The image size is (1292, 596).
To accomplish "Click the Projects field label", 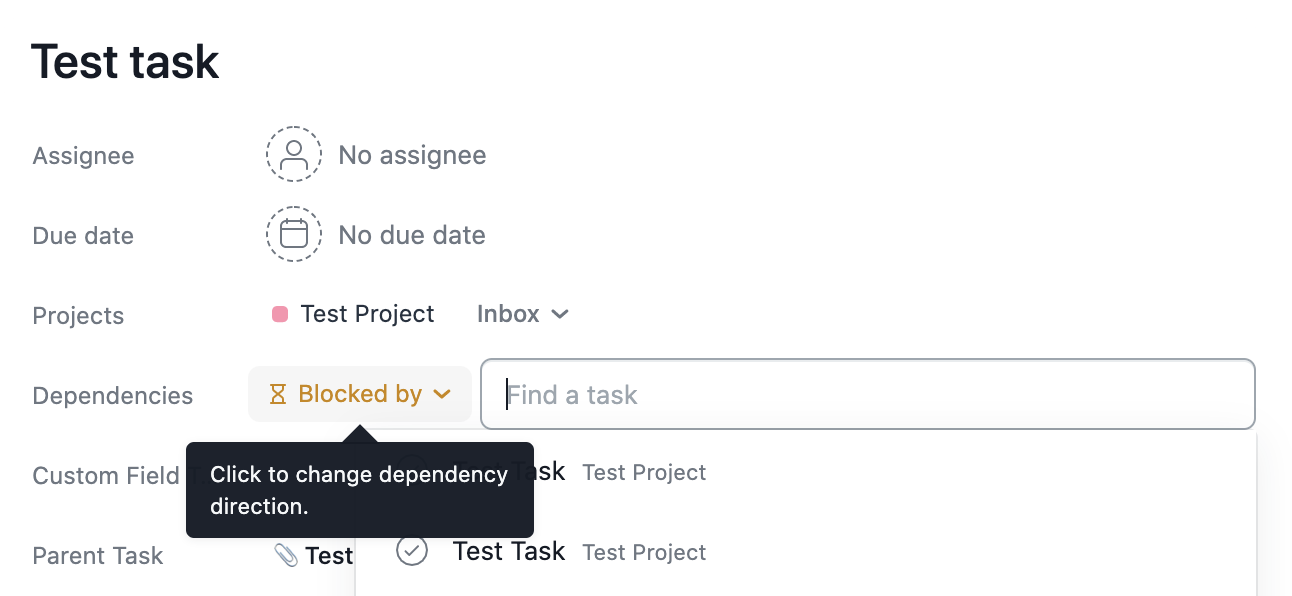I will 78,316.
